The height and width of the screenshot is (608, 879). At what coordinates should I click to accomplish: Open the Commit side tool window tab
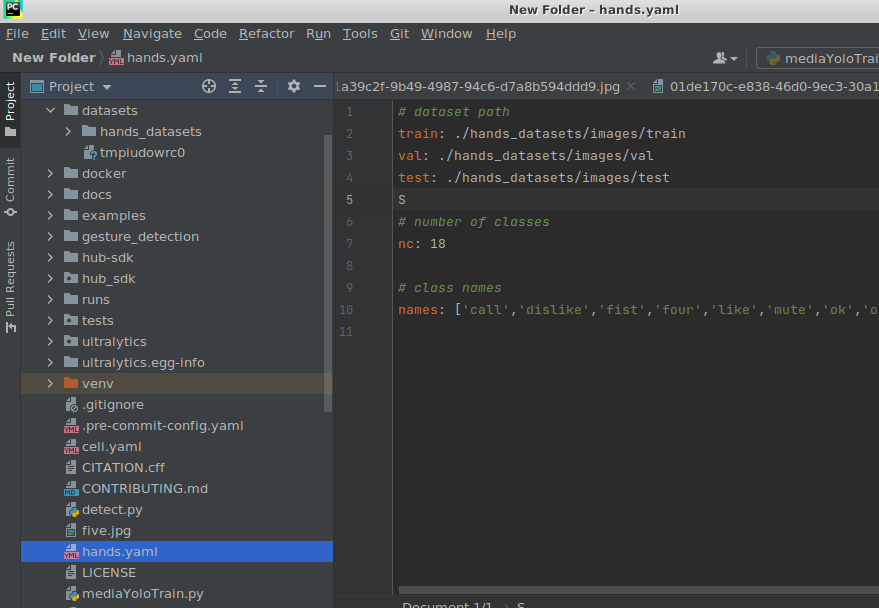pos(10,187)
